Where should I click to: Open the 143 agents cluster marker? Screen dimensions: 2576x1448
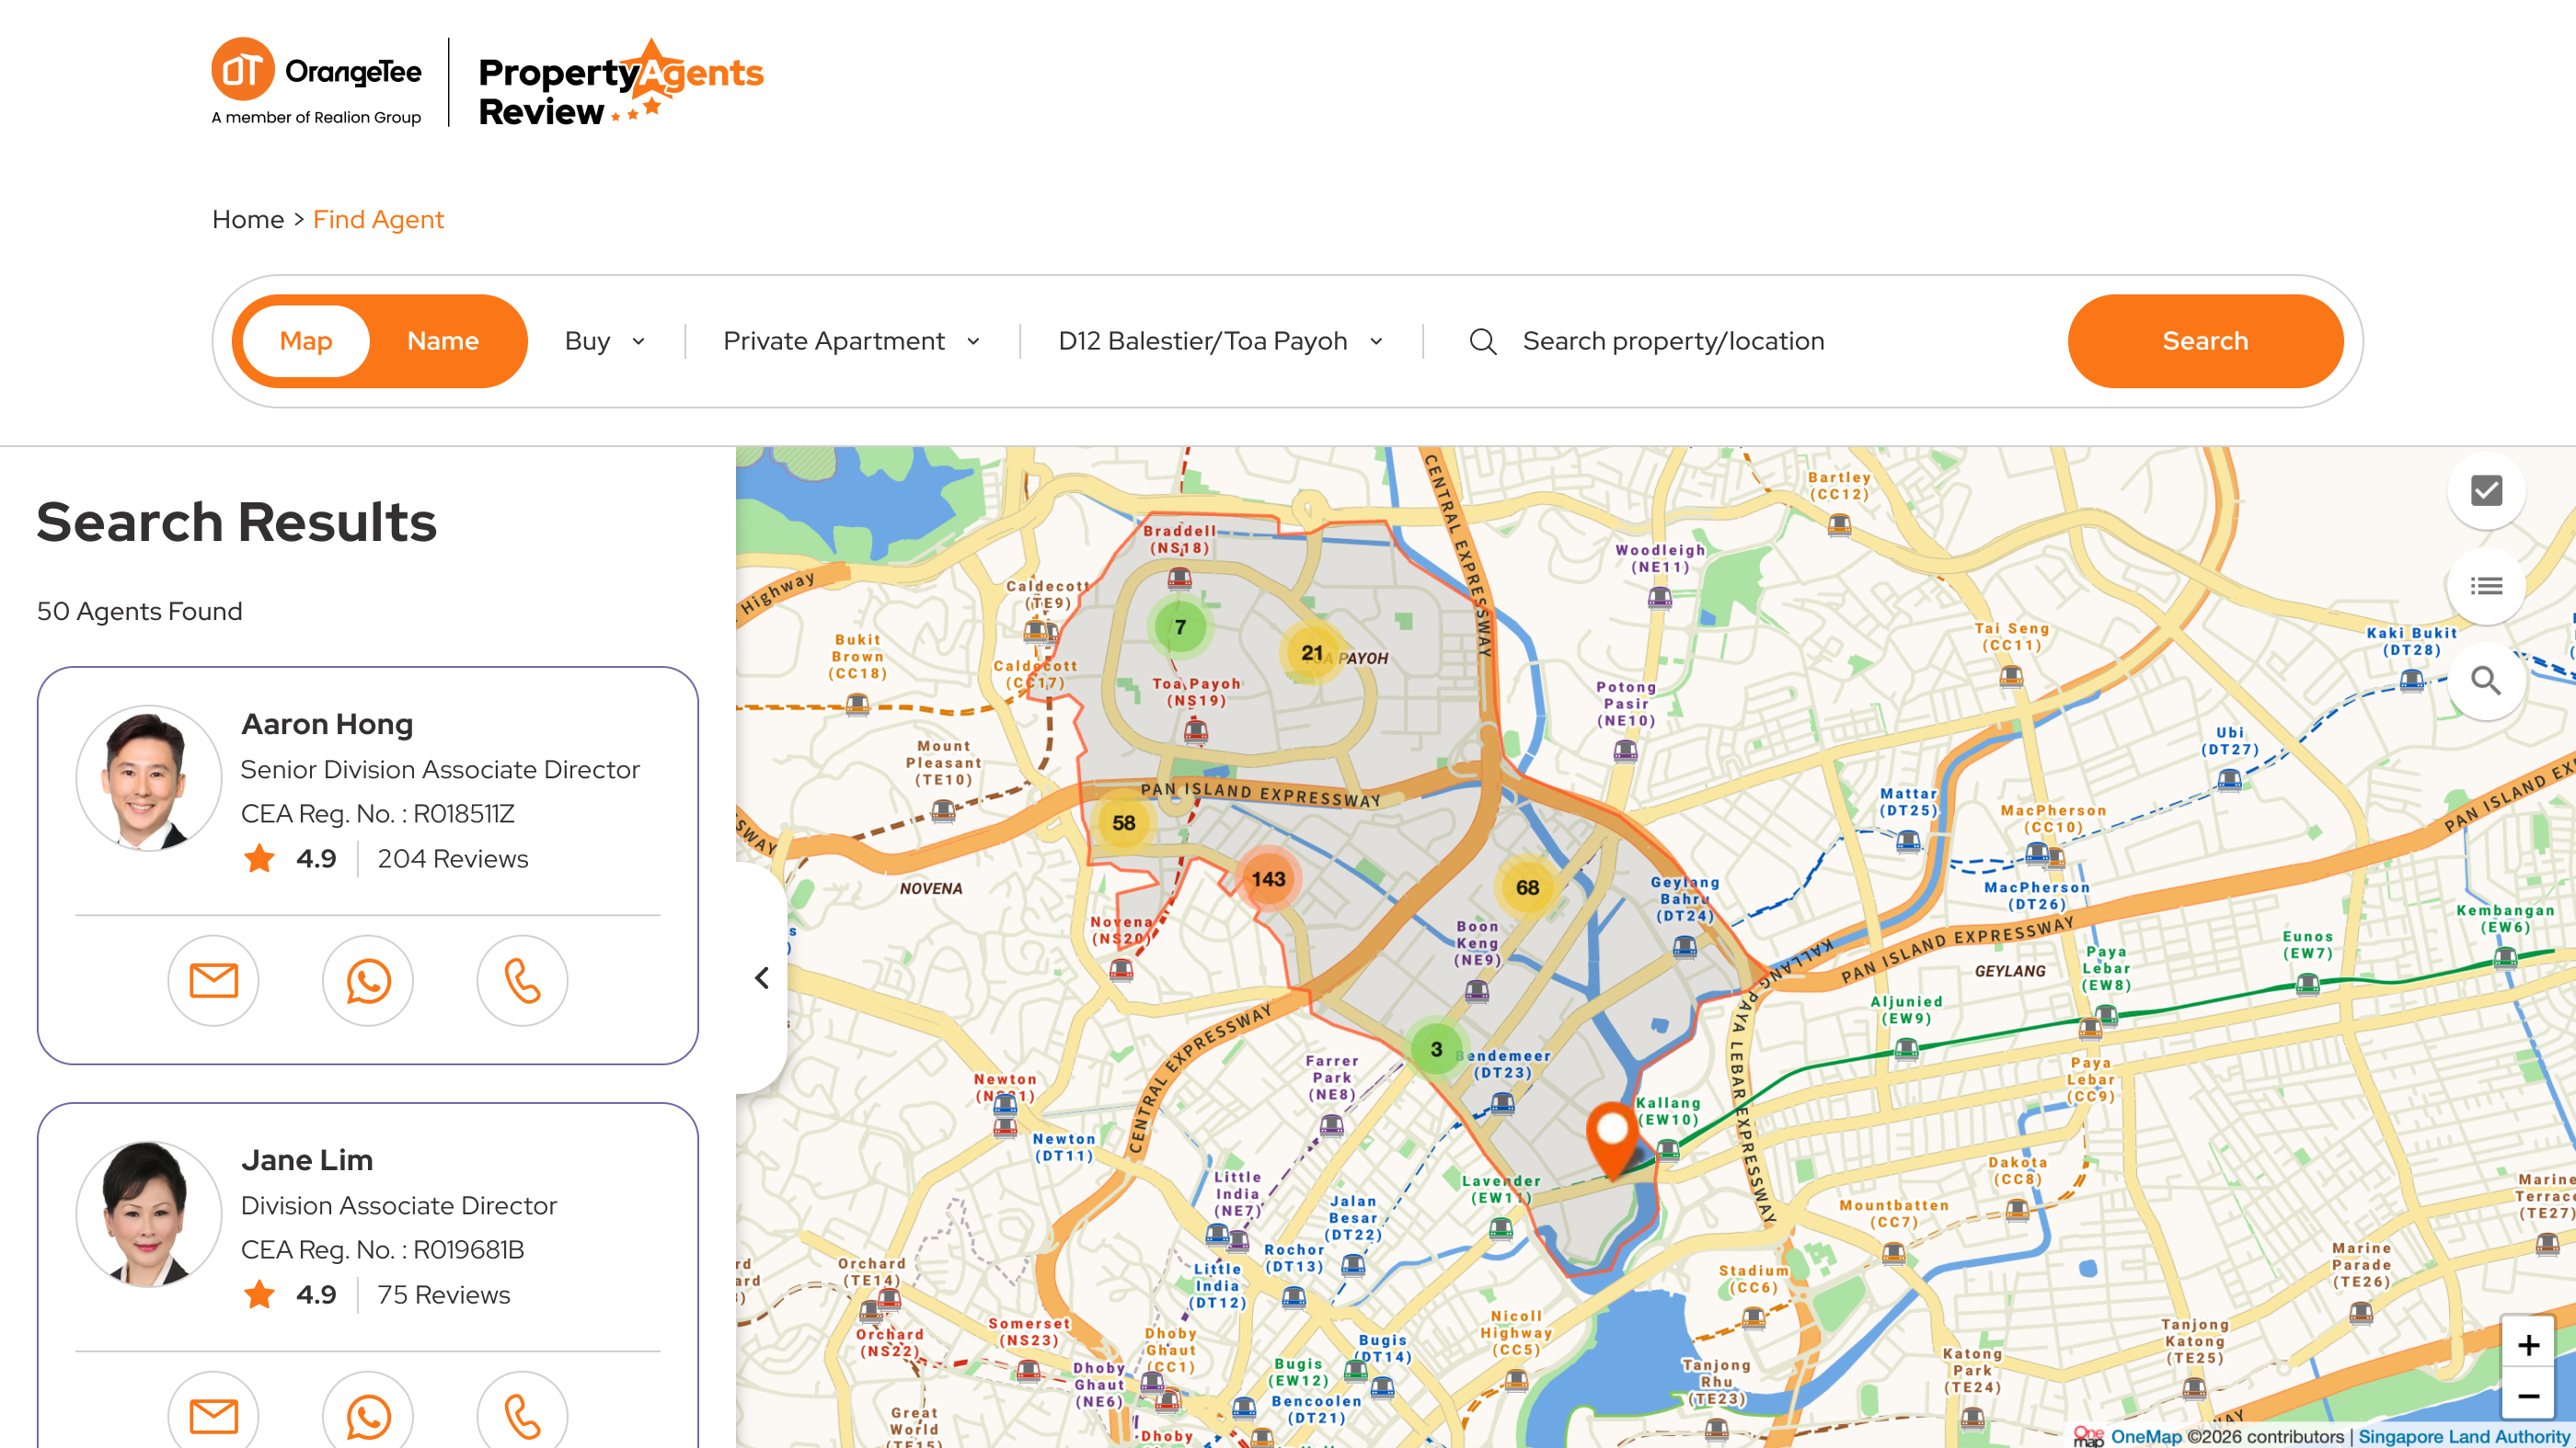[1268, 879]
